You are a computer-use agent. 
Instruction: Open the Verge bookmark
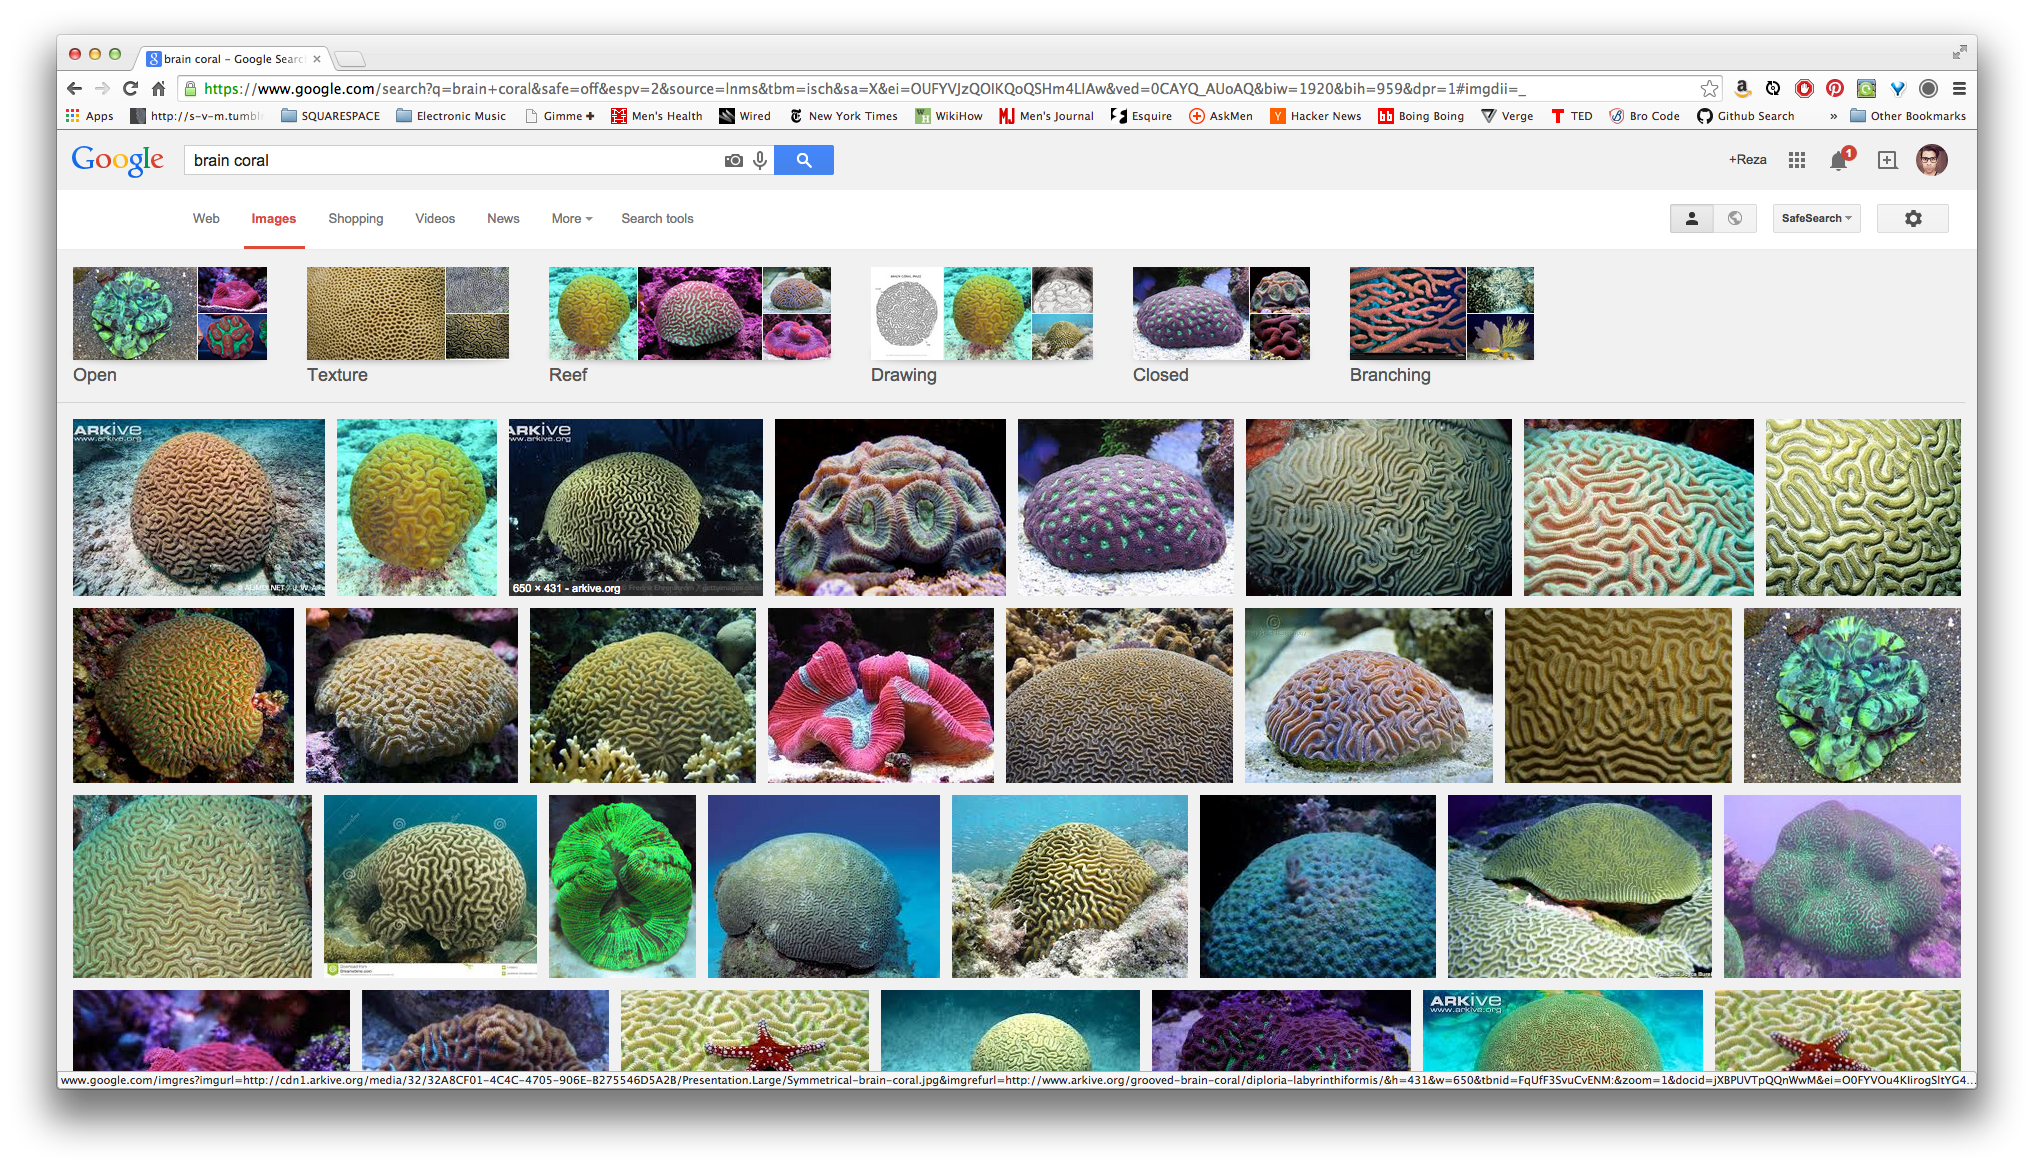[x=1508, y=116]
